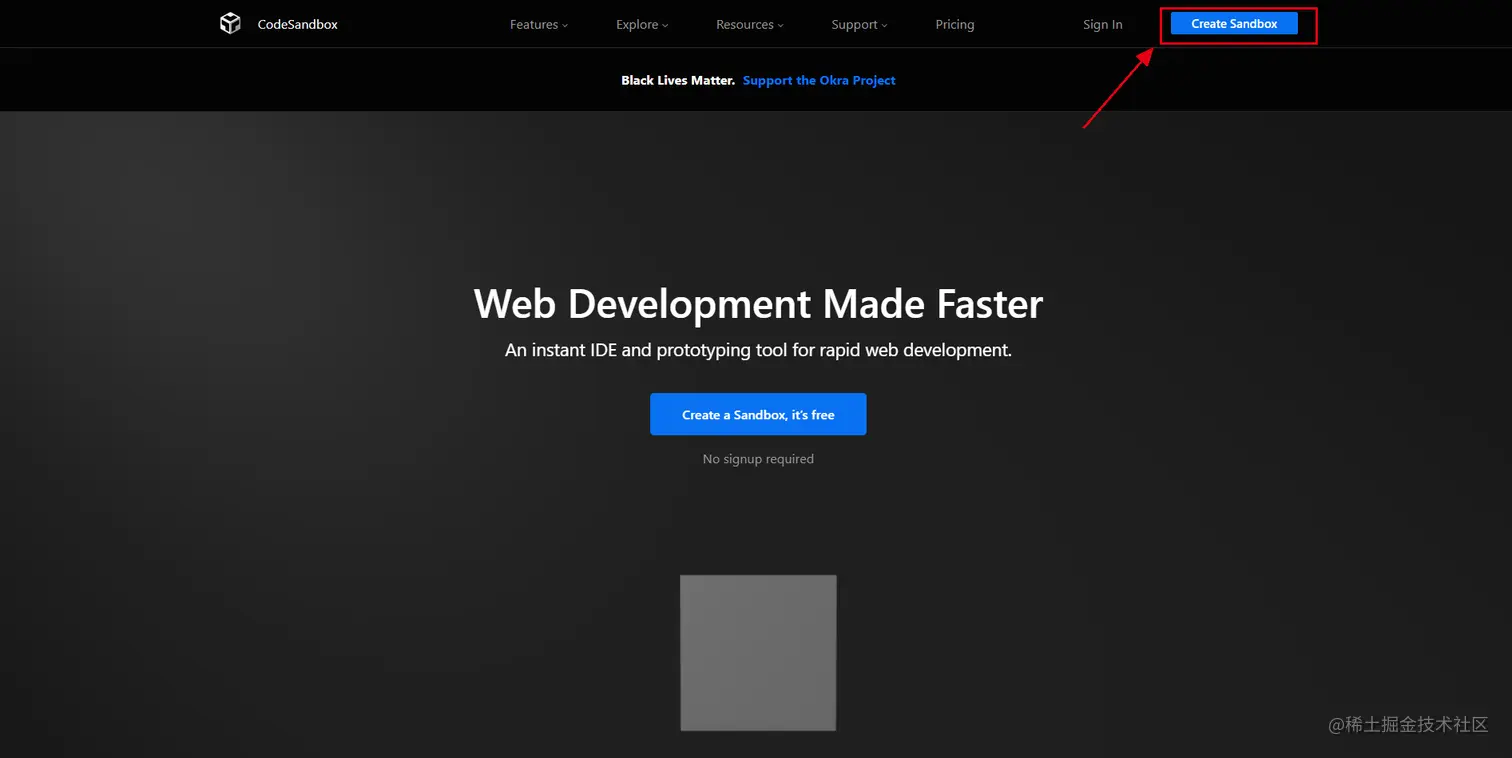Screen dimensions: 1512x758
Task: Expand the Features menu
Action: [538, 24]
